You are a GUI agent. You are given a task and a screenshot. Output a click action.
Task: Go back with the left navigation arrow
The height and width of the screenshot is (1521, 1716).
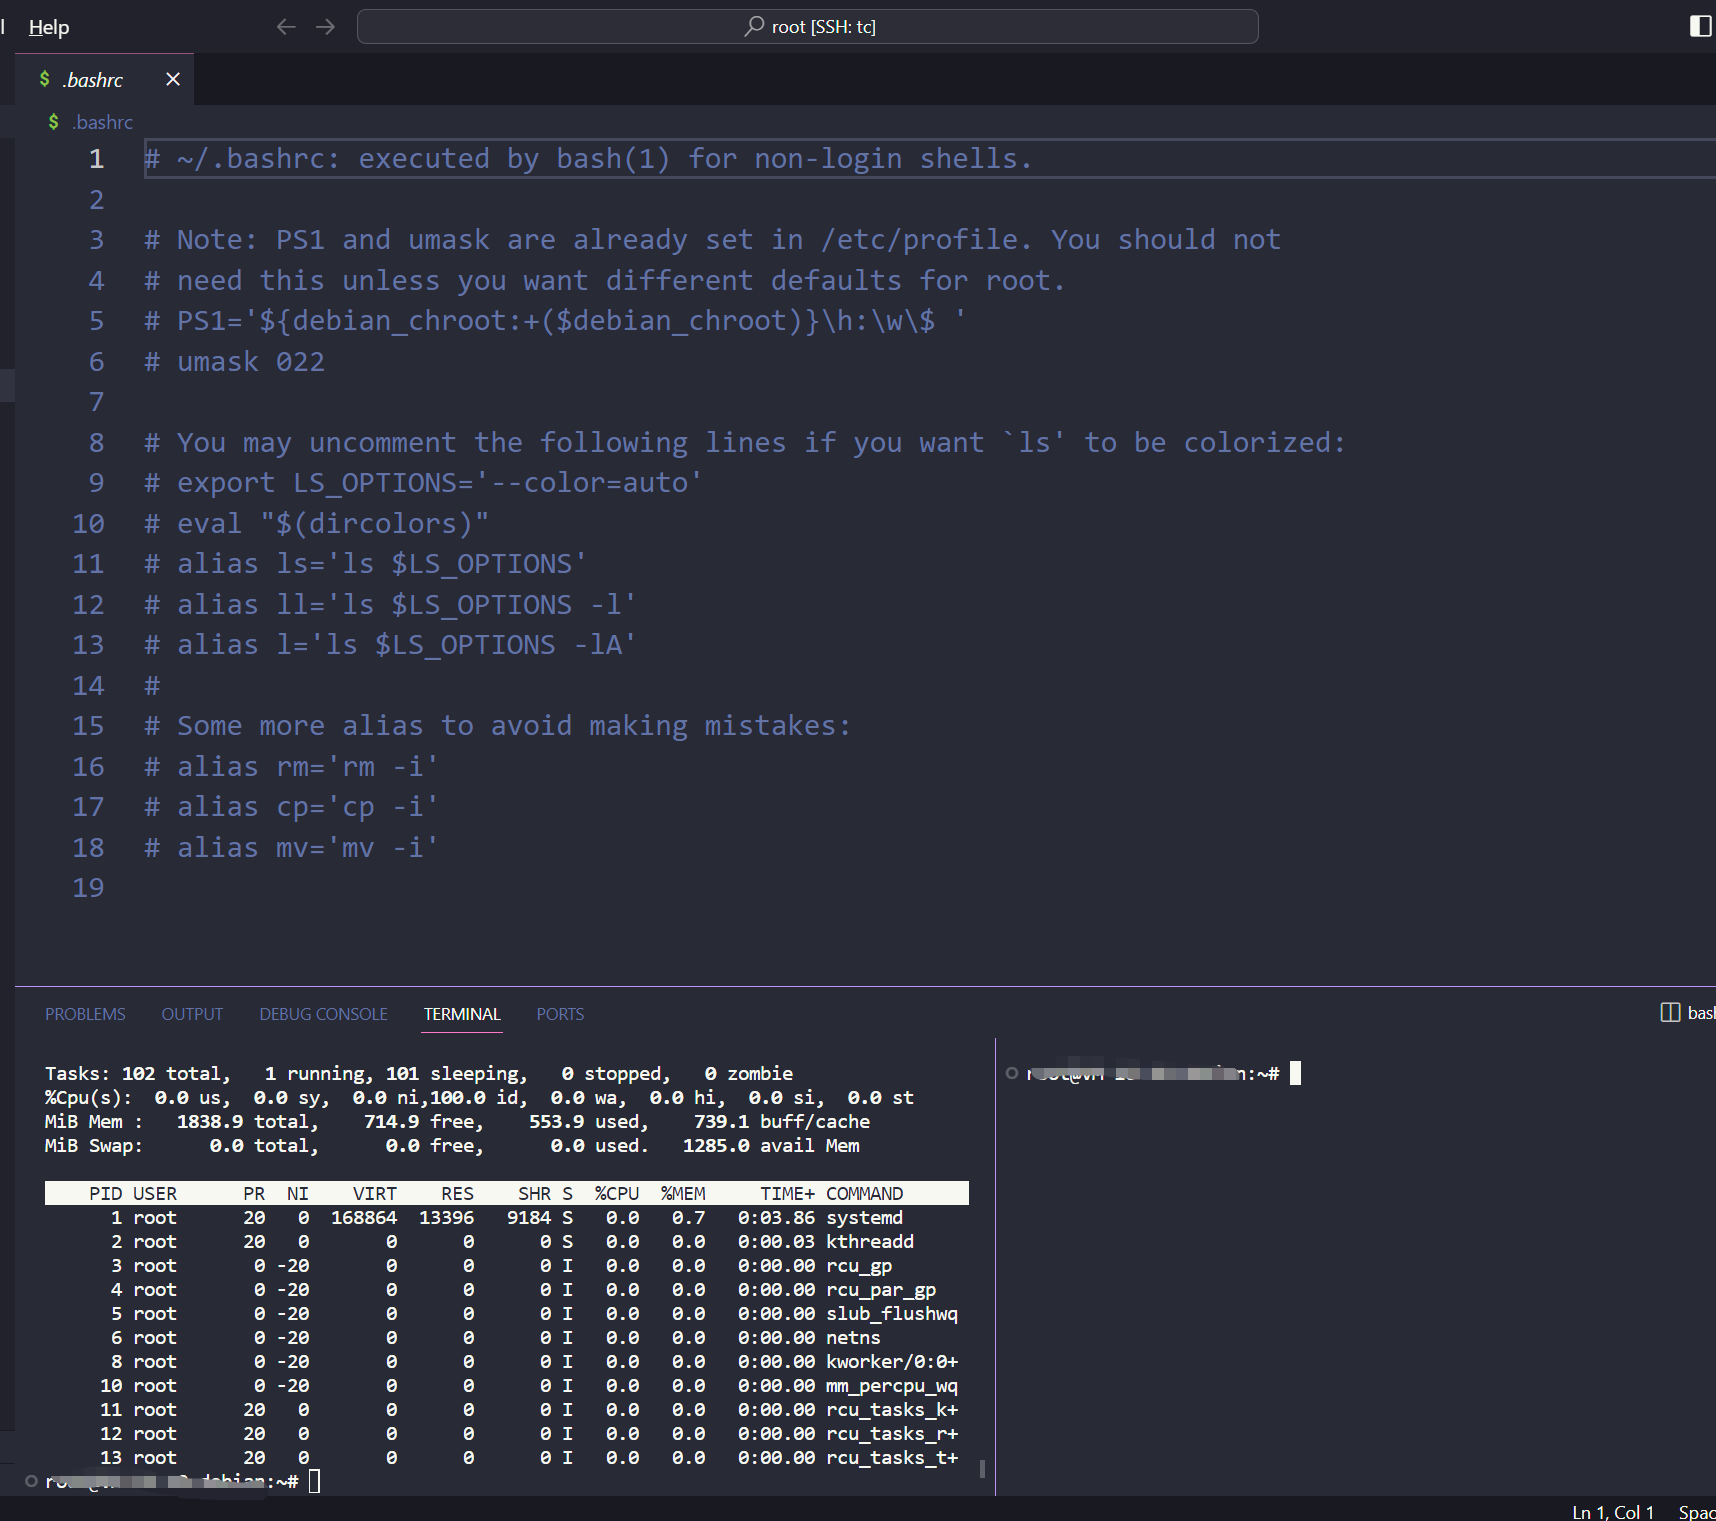(286, 27)
